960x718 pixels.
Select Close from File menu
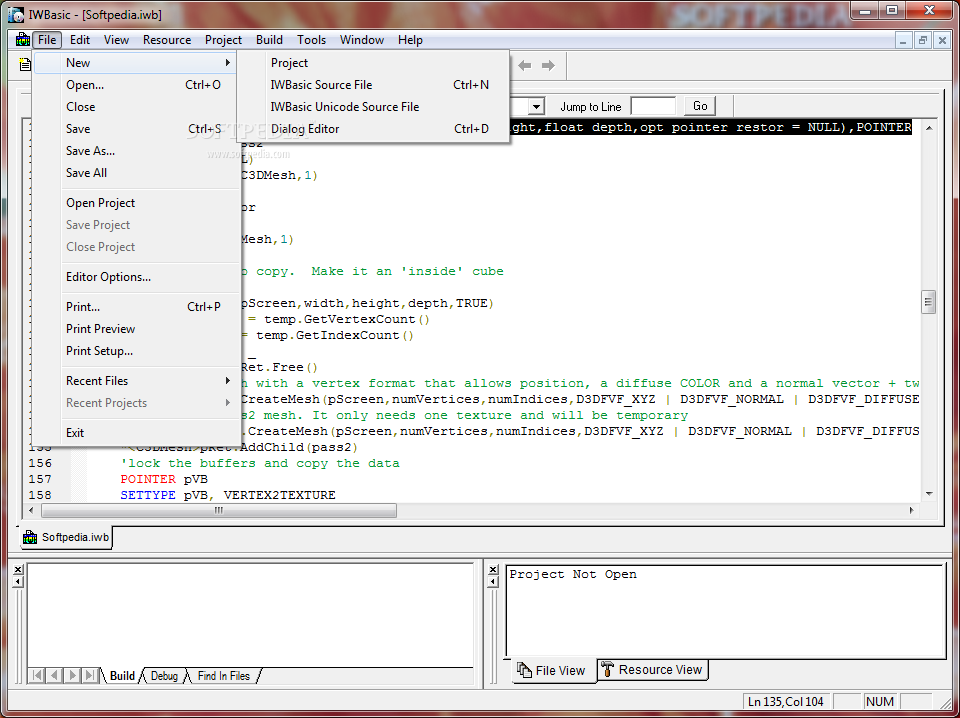(x=135, y=107)
